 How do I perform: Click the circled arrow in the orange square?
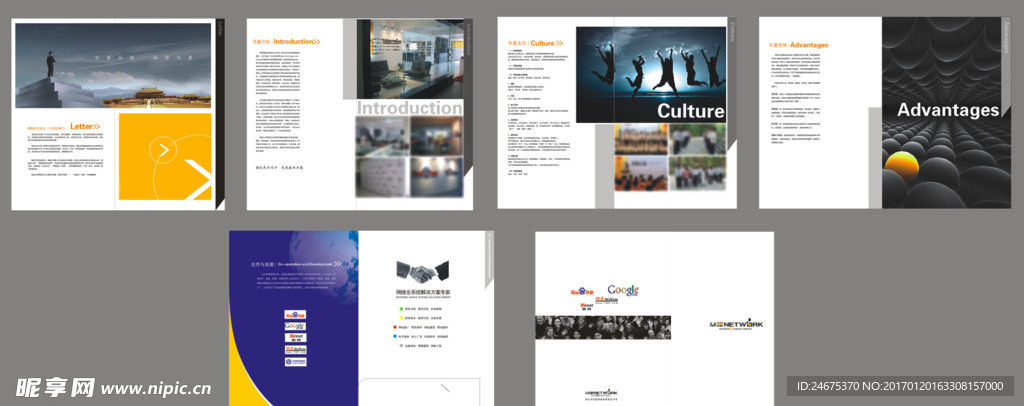tap(163, 151)
